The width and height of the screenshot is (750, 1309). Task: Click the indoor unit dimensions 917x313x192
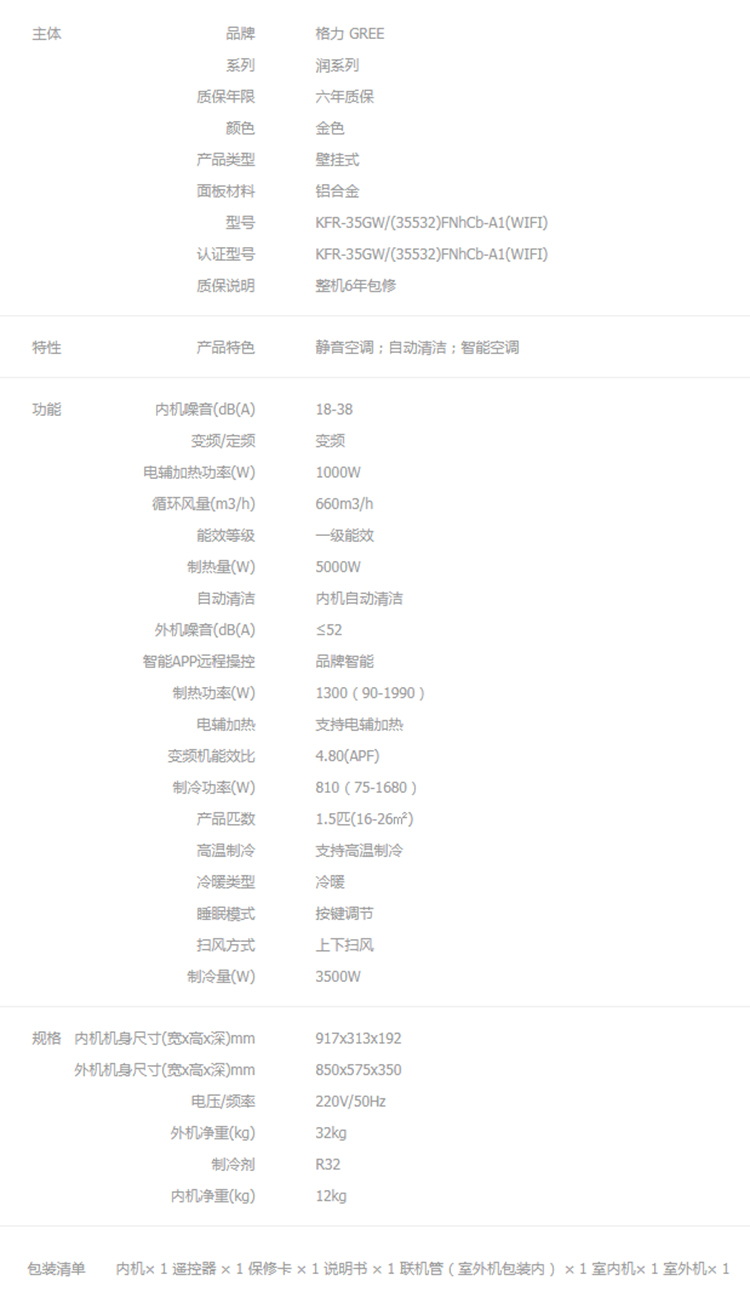tap(358, 1039)
